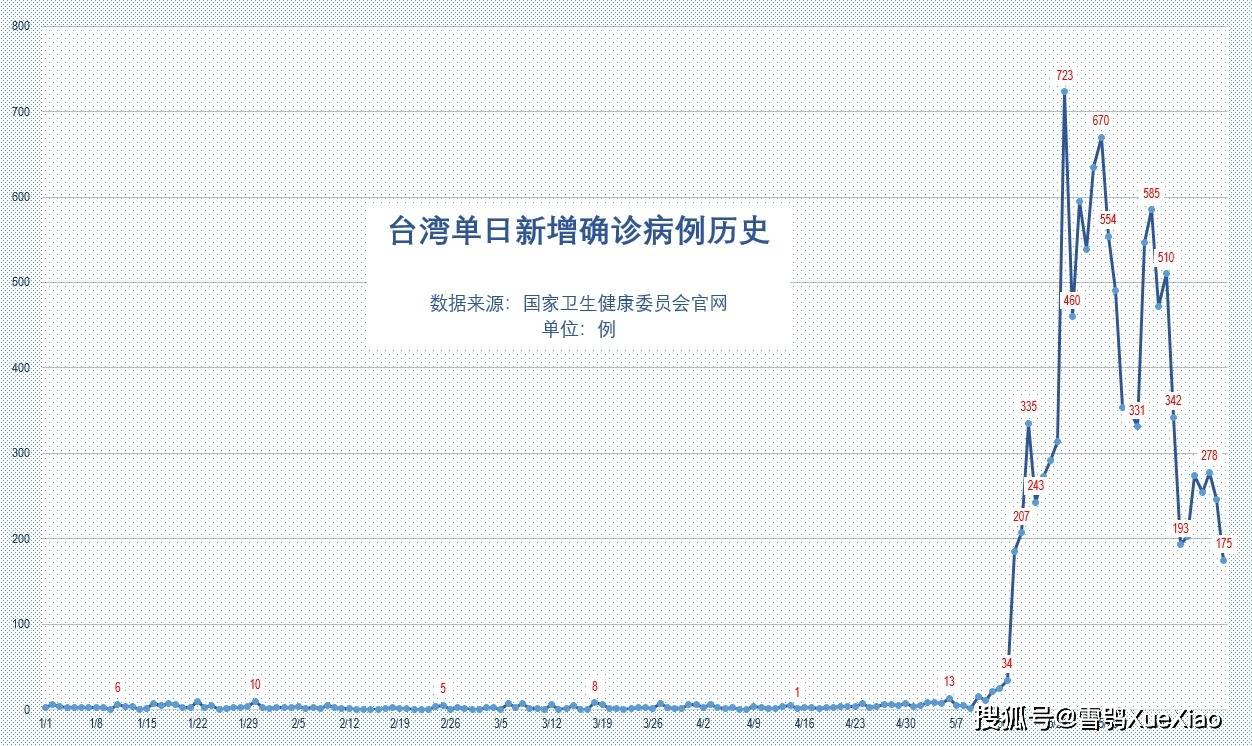Click the x-axis date 1/15
The width and height of the screenshot is (1252, 746).
click(146, 722)
